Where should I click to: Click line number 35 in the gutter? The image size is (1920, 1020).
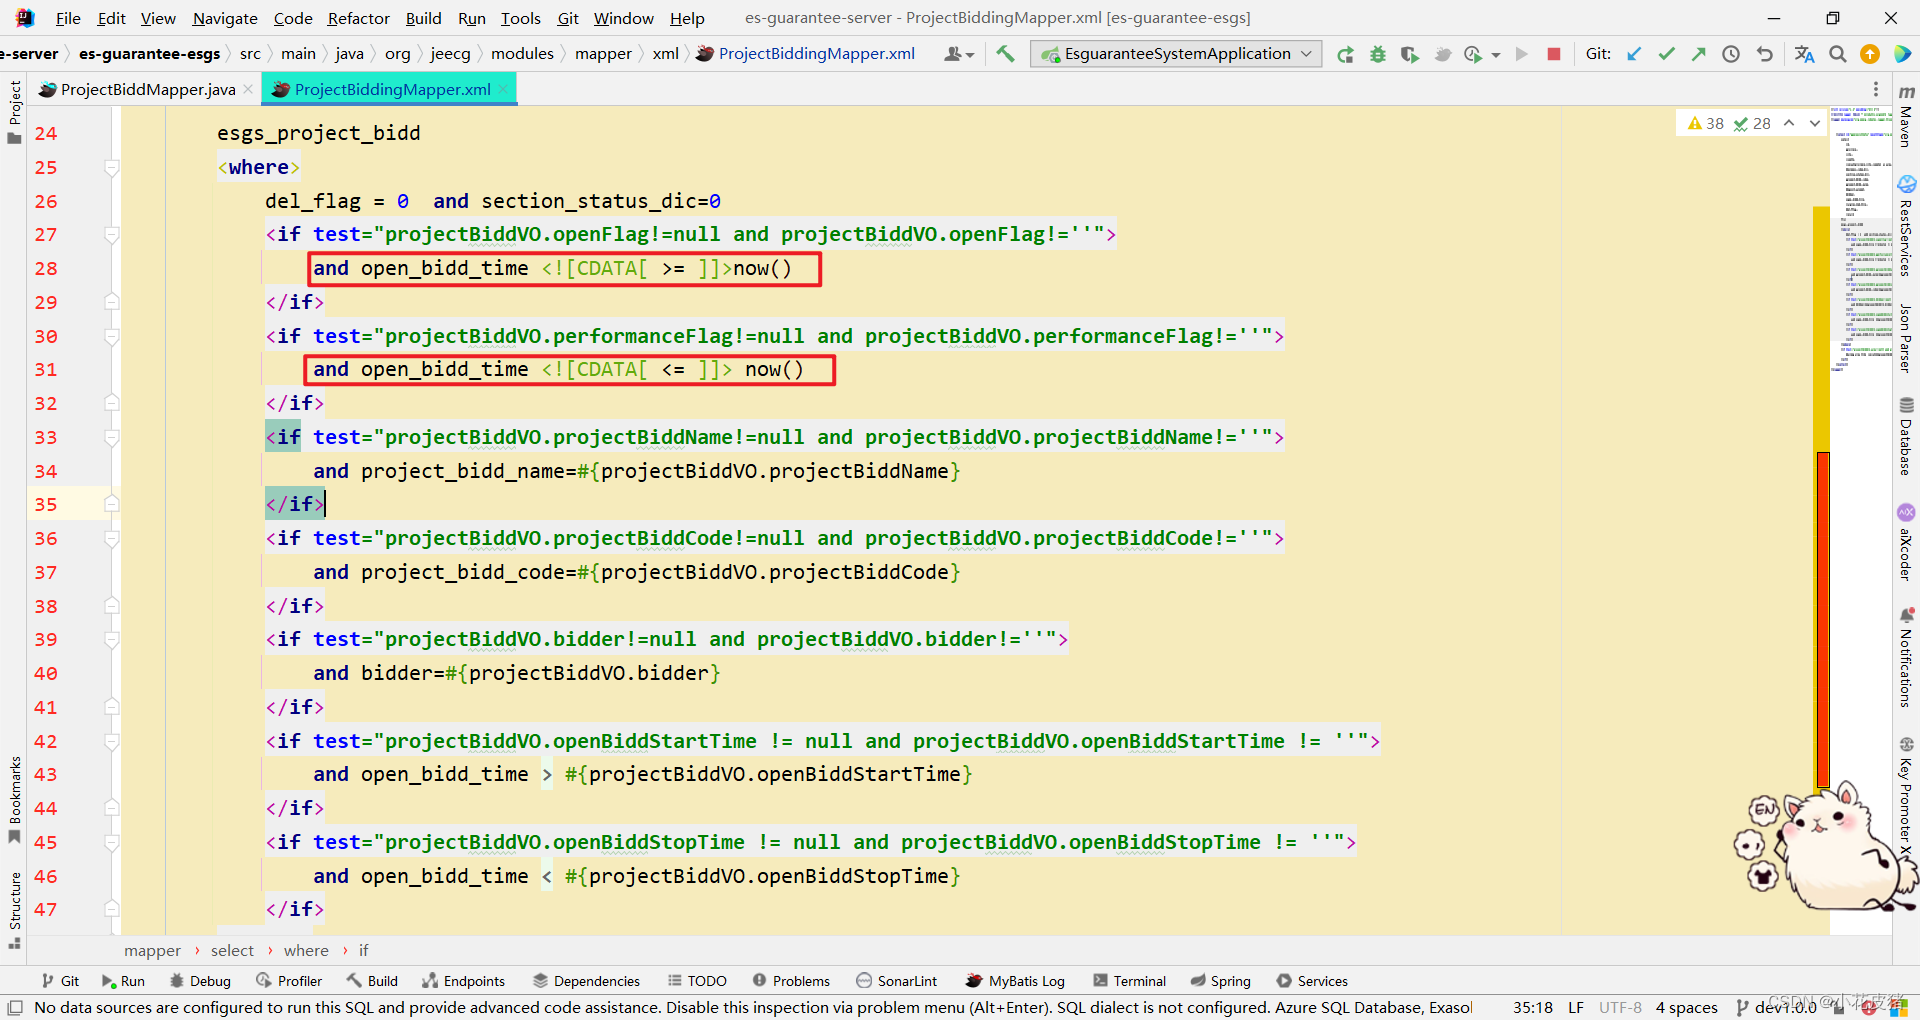click(46, 505)
